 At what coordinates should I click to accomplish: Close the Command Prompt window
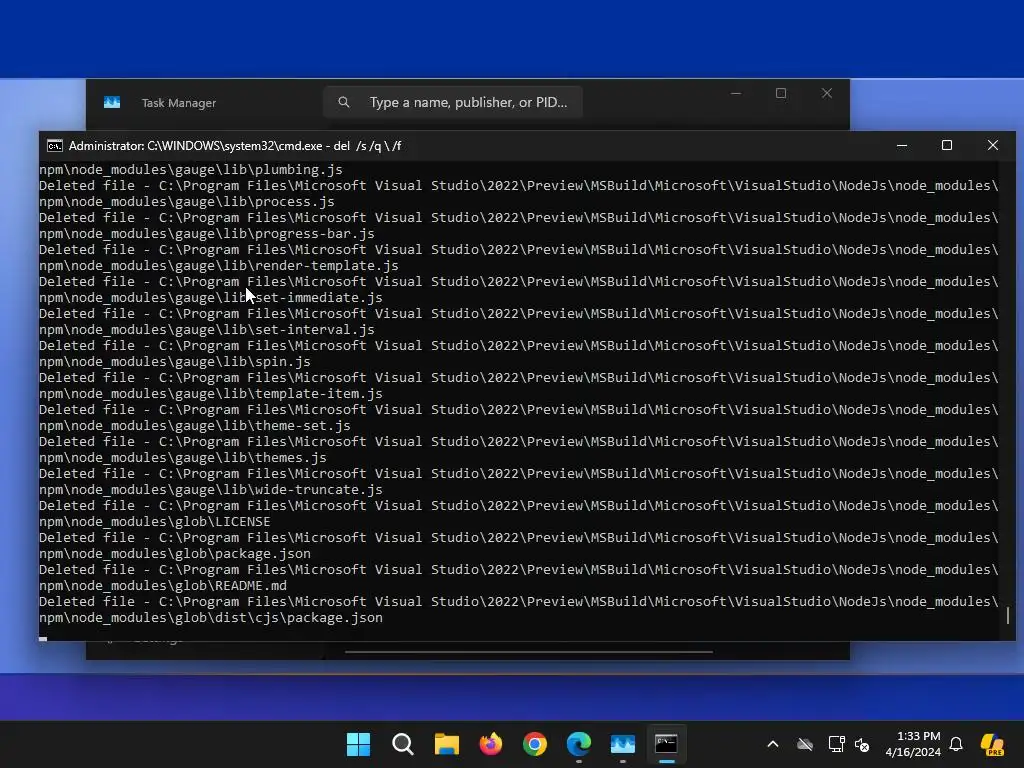993,146
